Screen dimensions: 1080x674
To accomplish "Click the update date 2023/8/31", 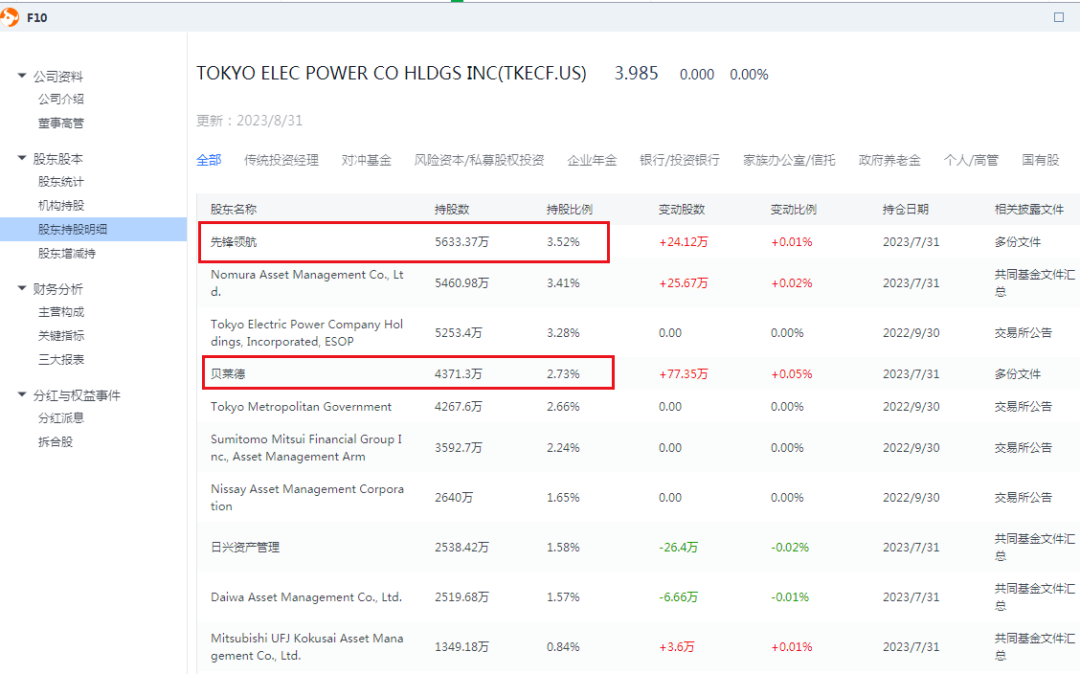I will [269, 120].
